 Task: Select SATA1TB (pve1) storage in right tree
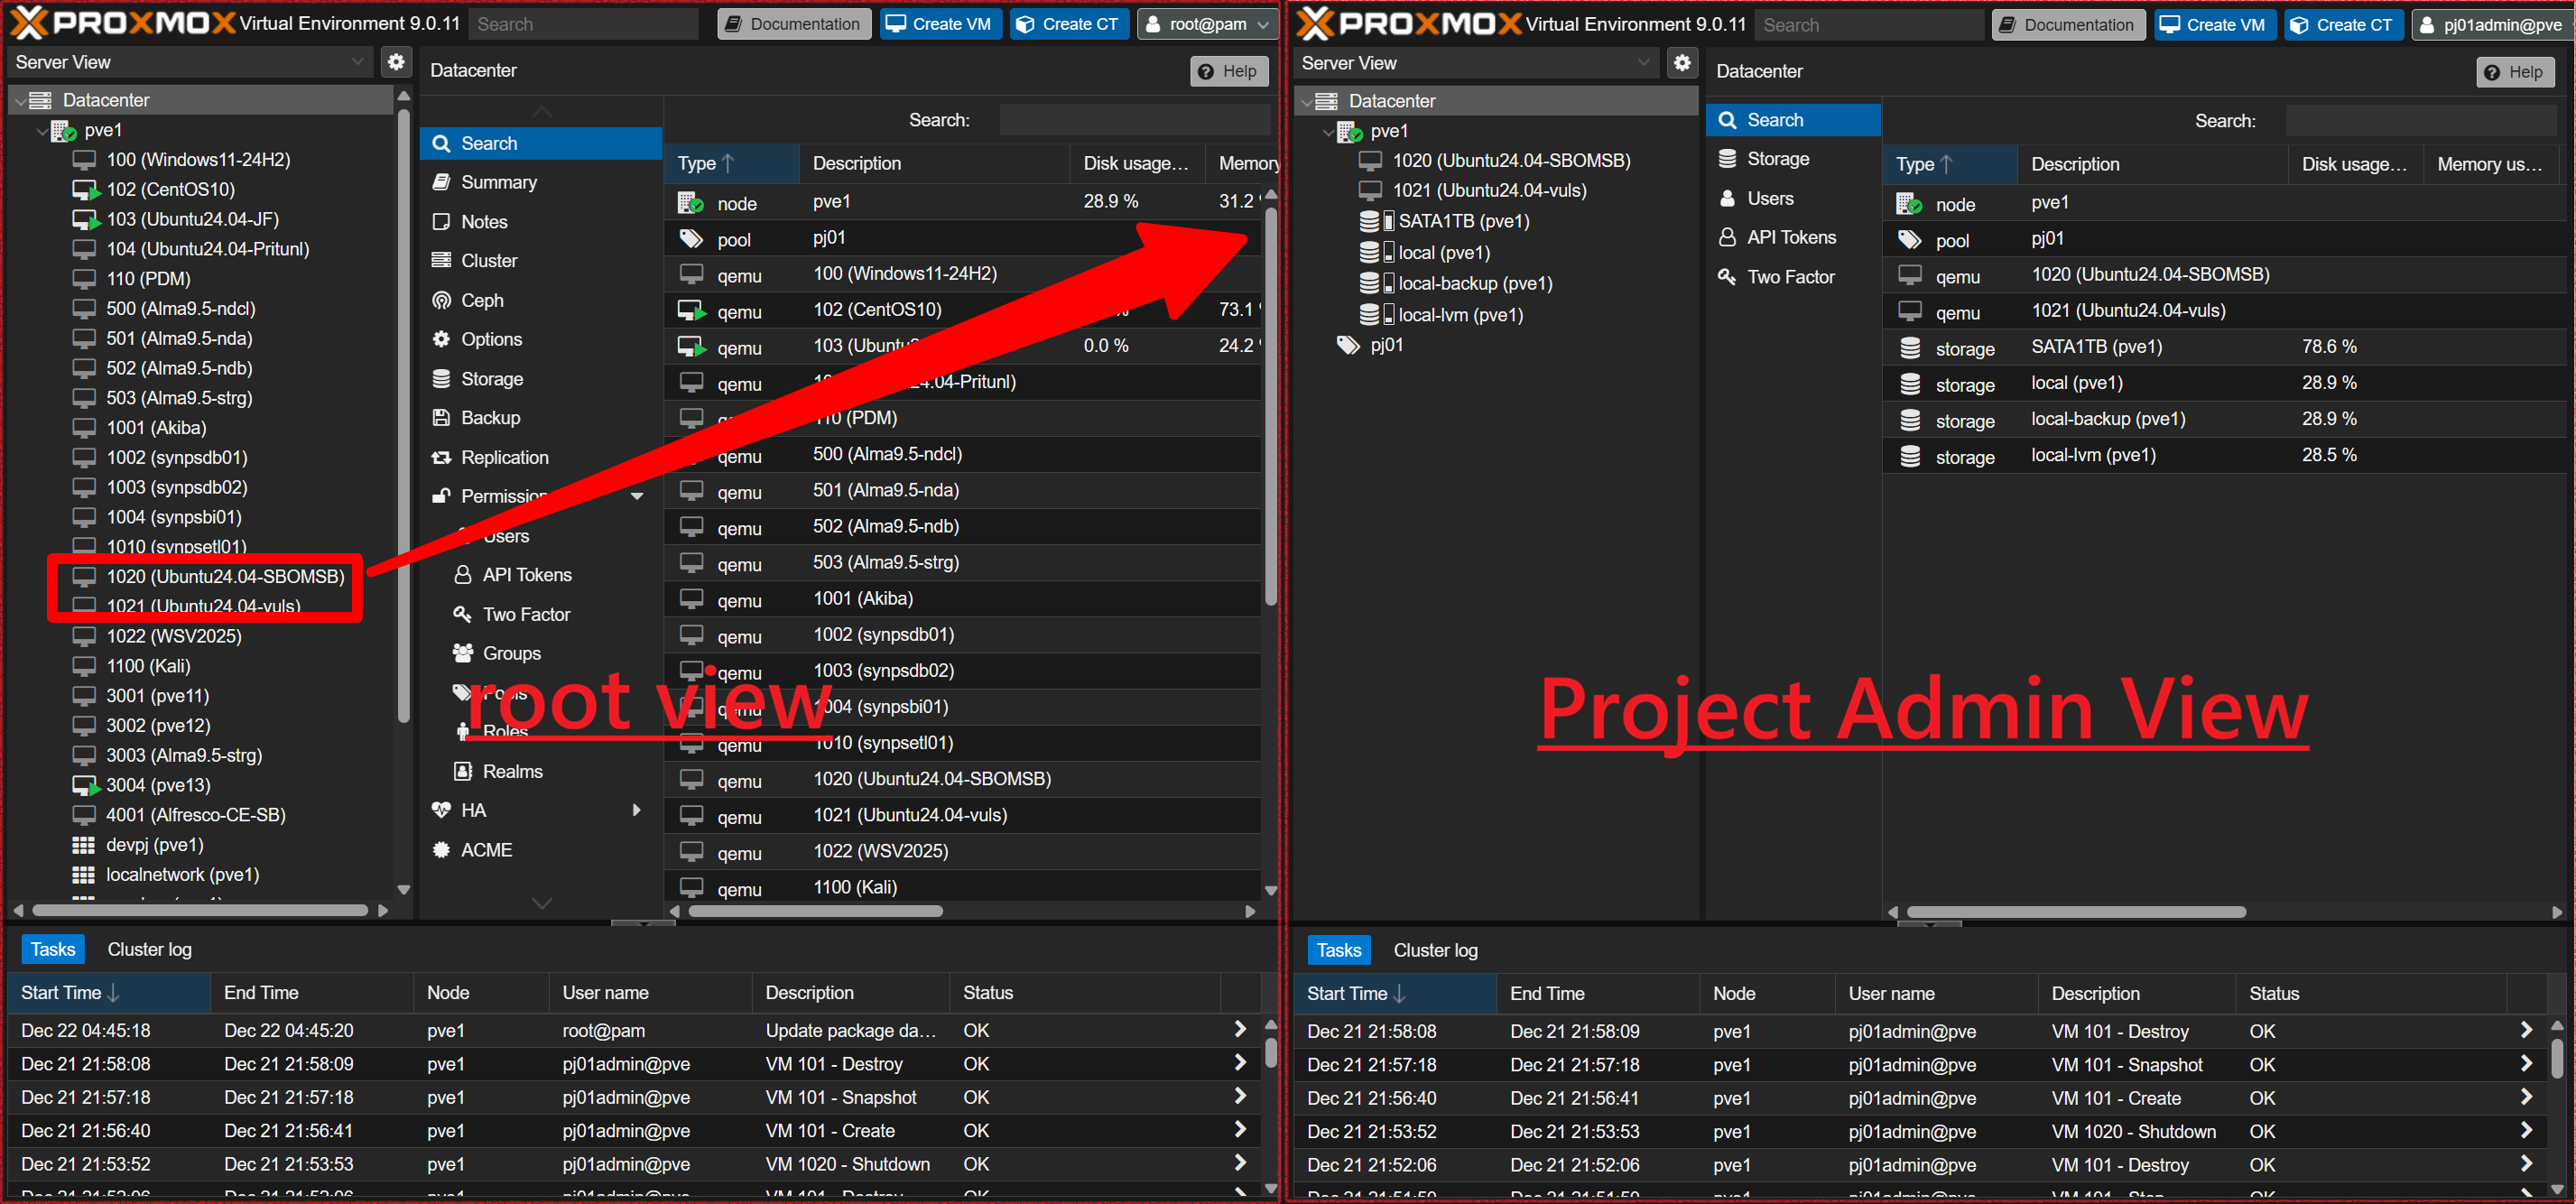[x=1463, y=221]
